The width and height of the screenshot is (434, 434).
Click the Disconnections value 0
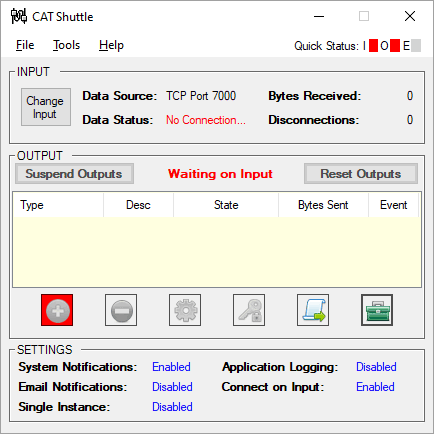tap(410, 120)
